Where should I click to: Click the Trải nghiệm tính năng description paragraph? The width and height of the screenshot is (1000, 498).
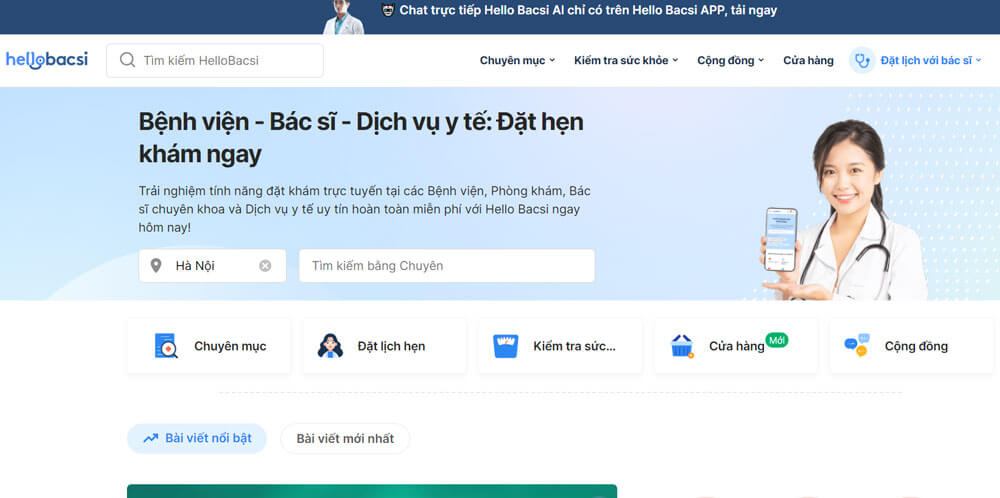click(364, 209)
